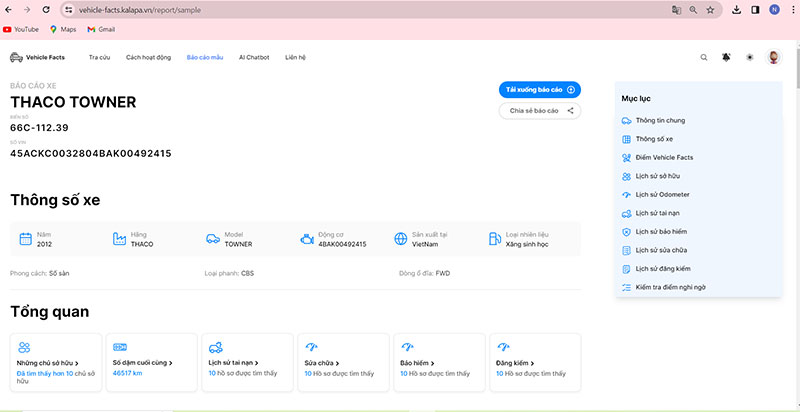Open the YouTube bookmark
800x412 pixels.
click(x=21, y=30)
